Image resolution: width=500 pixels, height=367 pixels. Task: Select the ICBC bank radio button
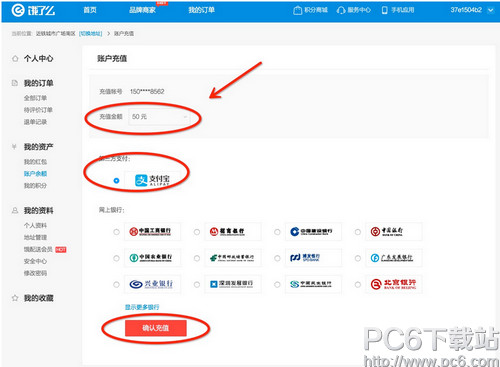point(116,232)
